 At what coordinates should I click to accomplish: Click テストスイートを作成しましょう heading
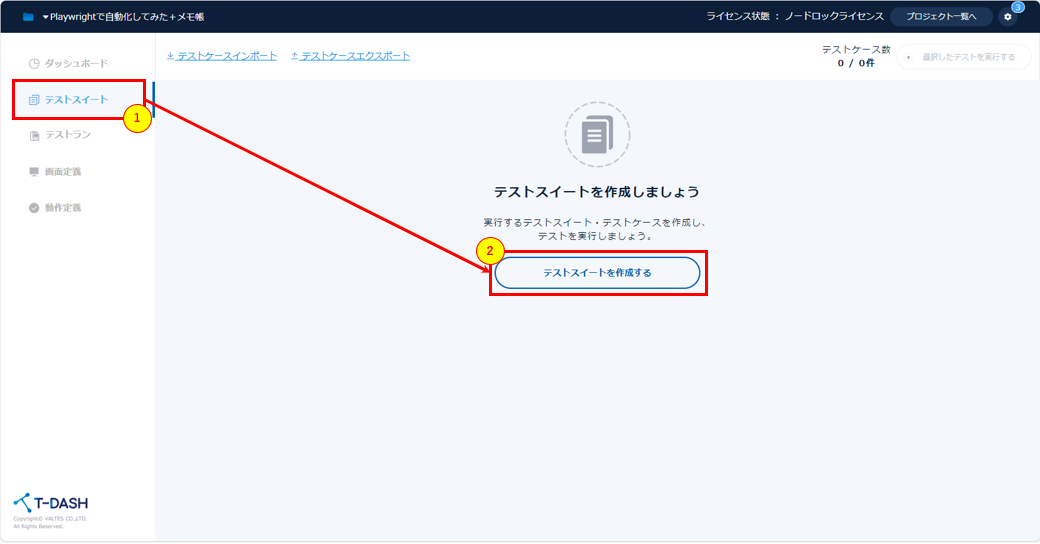coord(597,192)
